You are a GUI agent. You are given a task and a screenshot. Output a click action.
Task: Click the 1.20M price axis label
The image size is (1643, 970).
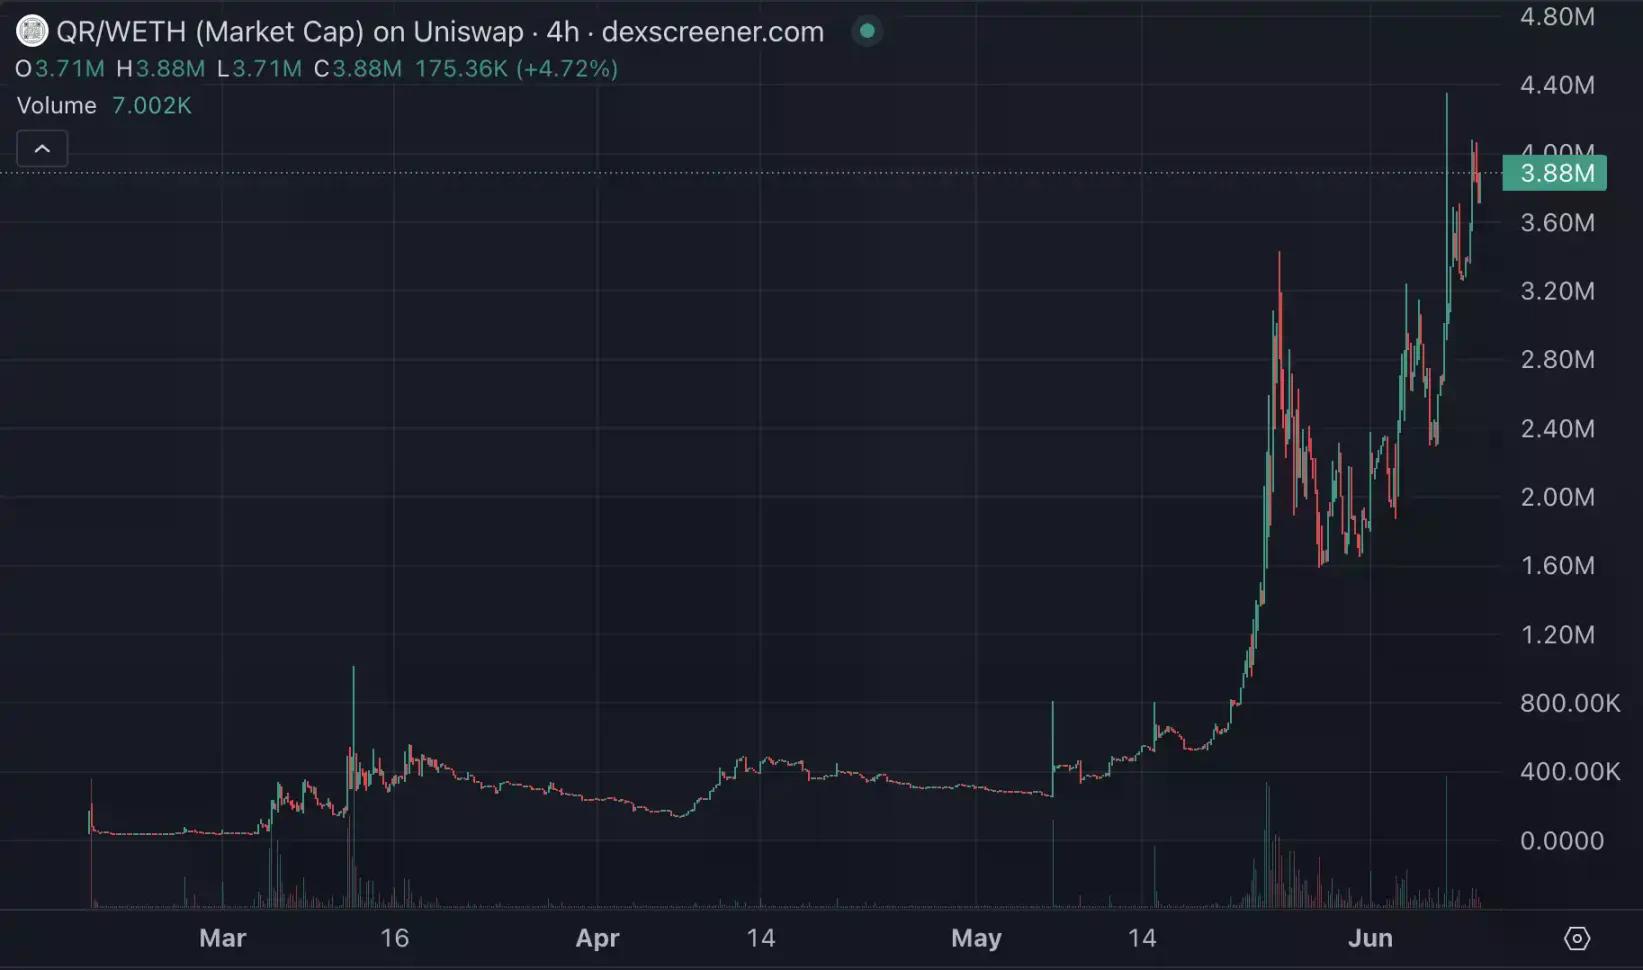click(1557, 634)
